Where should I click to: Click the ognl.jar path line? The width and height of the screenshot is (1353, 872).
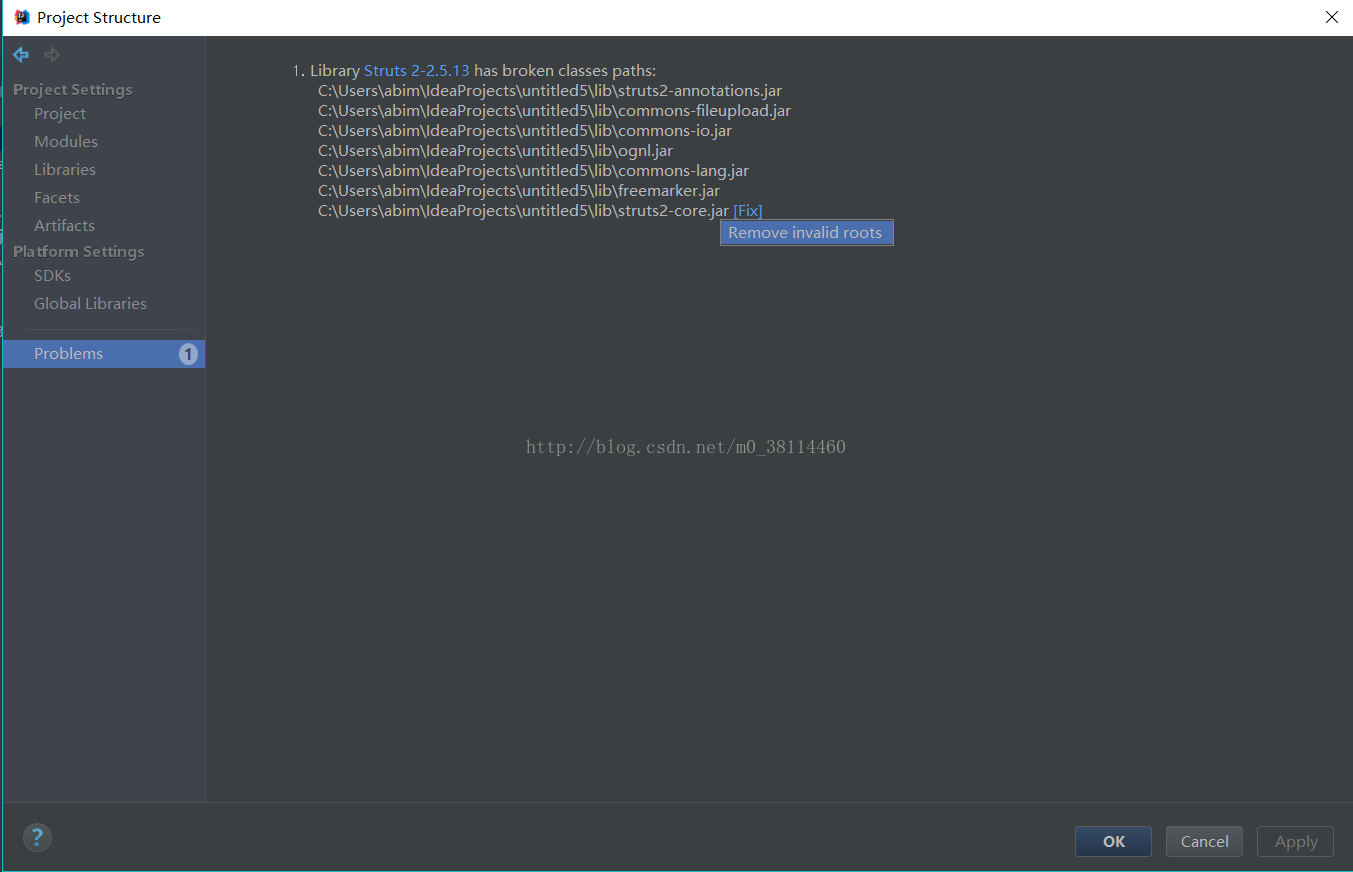point(495,151)
